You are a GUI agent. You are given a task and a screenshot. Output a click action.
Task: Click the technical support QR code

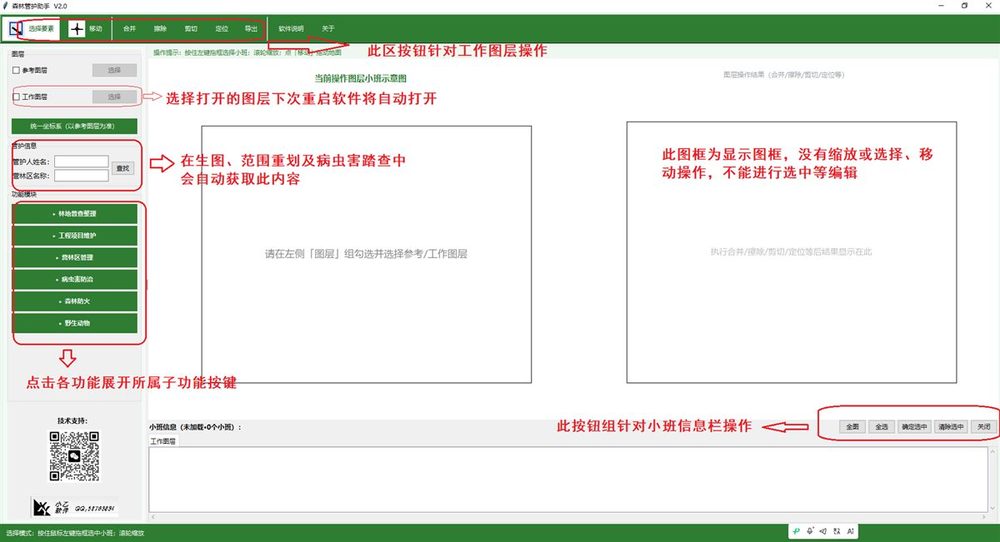point(74,456)
